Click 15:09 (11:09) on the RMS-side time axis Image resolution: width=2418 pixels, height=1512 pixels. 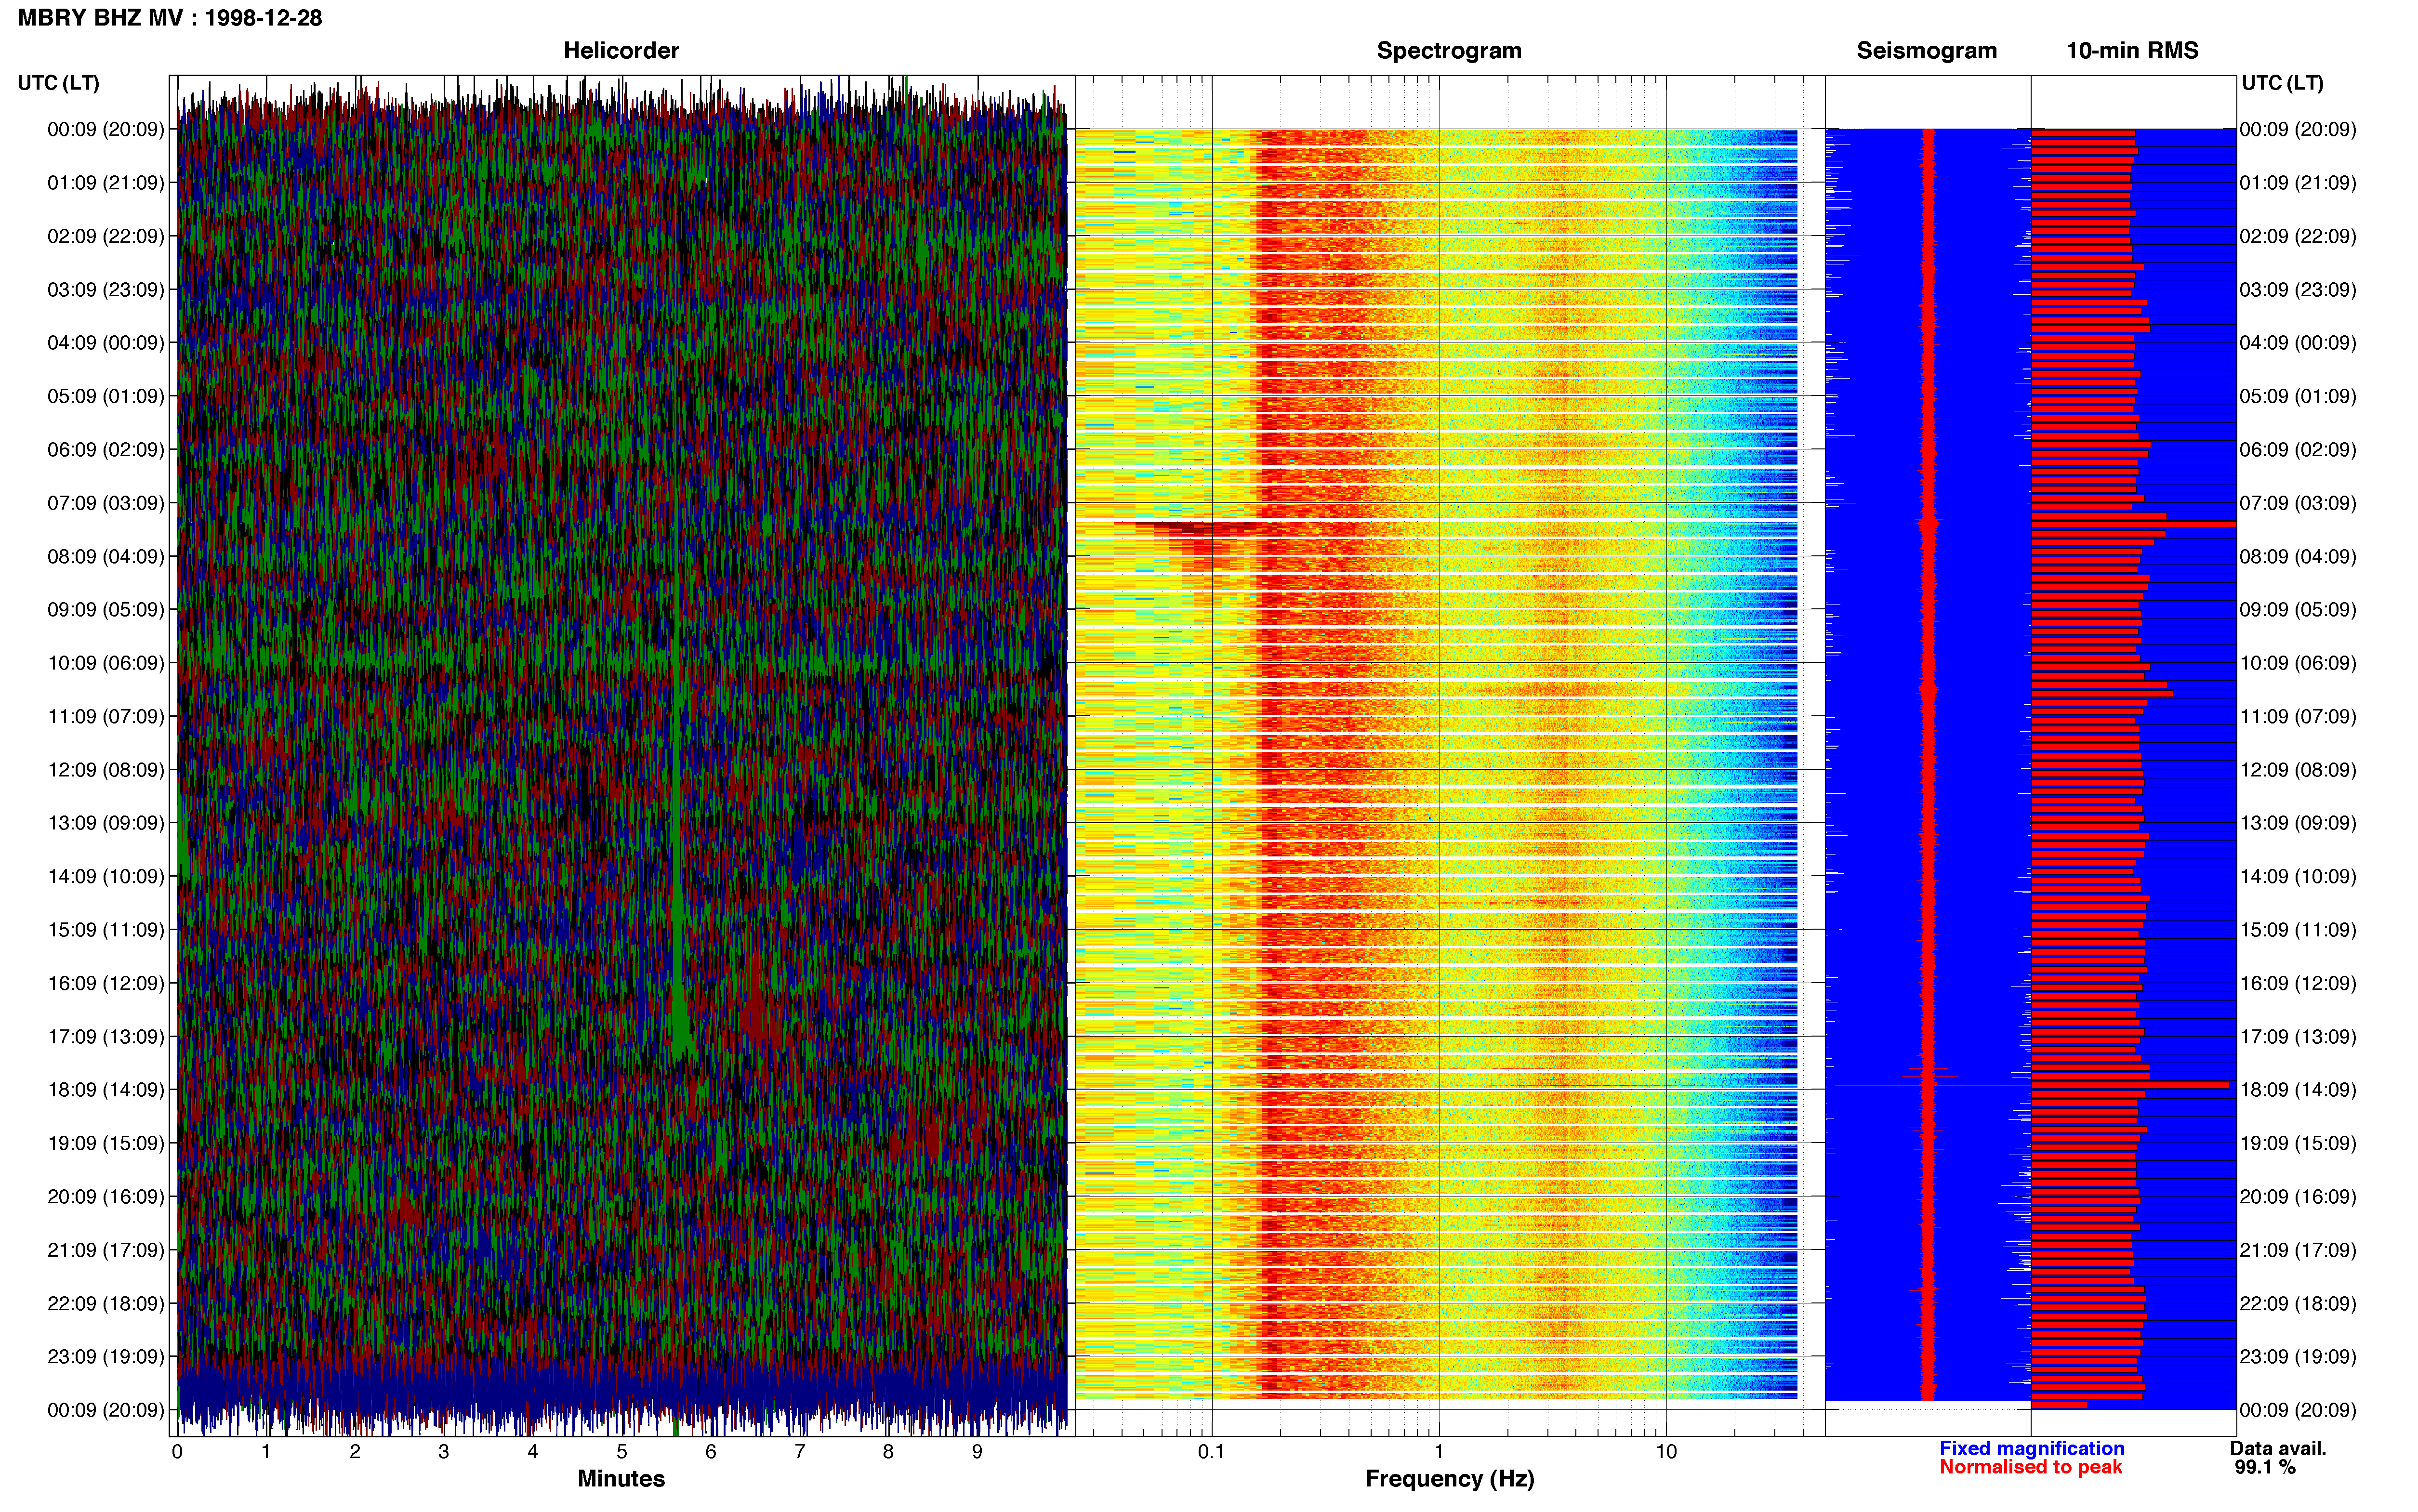point(2298,930)
